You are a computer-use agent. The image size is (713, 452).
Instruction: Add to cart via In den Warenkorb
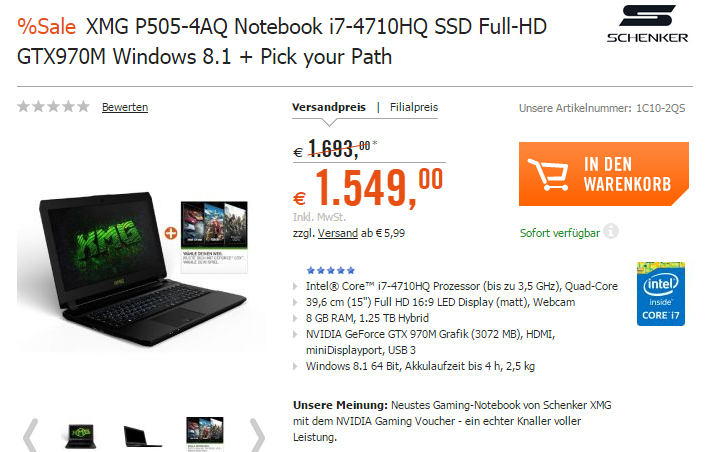pyautogui.click(x=604, y=174)
